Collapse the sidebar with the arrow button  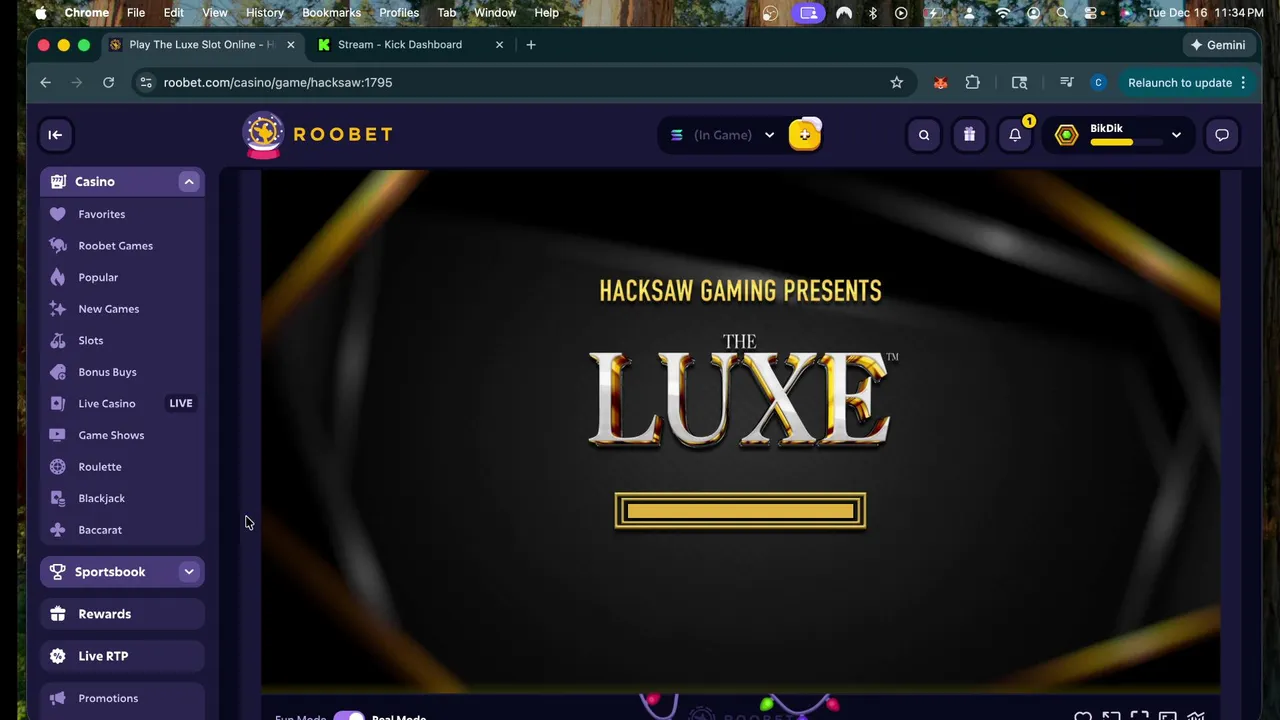point(55,135)
